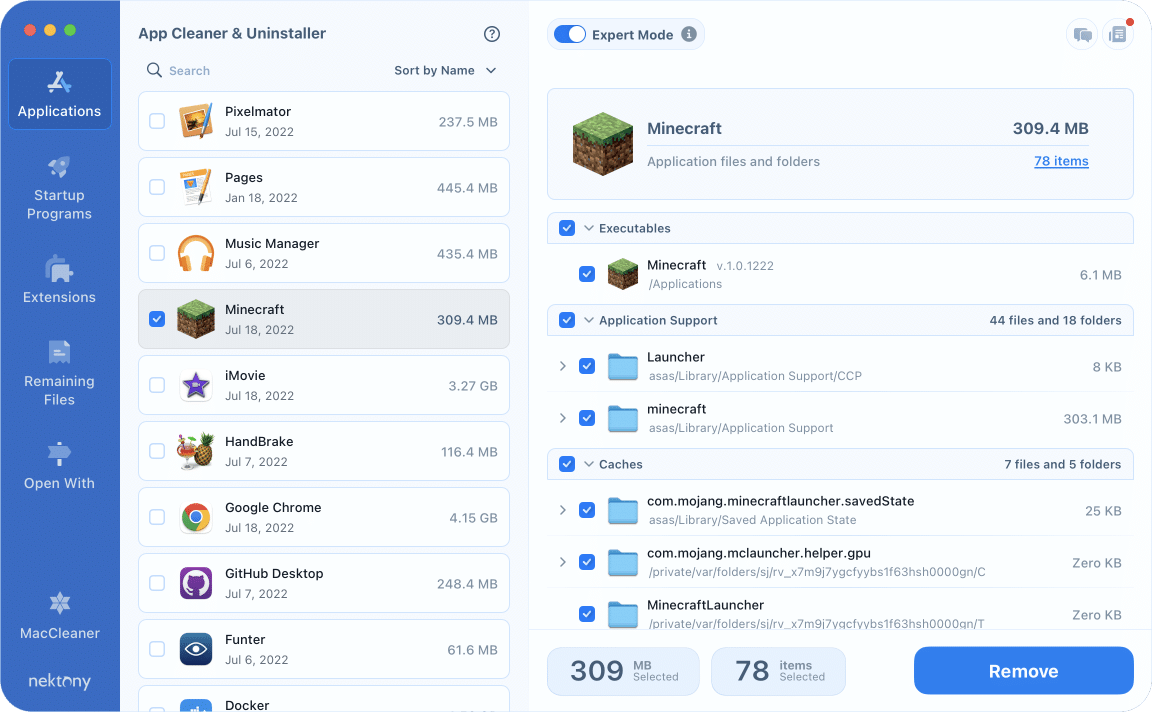Click the MinecraftLauncher cache folder name
This screenshot has width=1152, height=712.
(x=705, y=605)
